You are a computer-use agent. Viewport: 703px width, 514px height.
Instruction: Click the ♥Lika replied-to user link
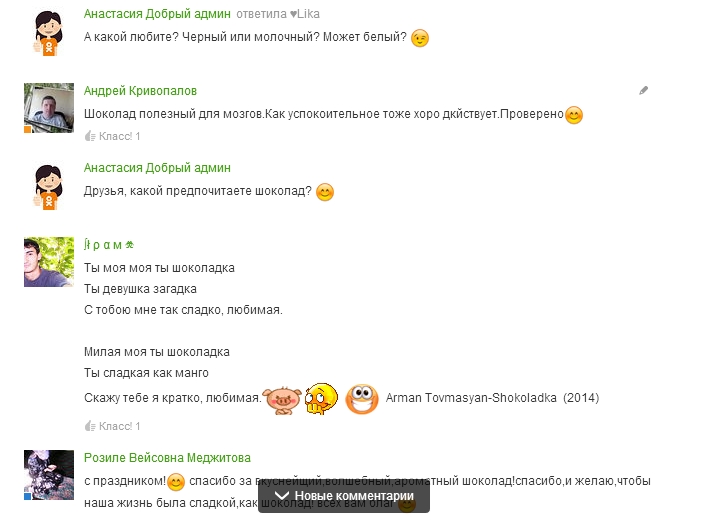305,14
